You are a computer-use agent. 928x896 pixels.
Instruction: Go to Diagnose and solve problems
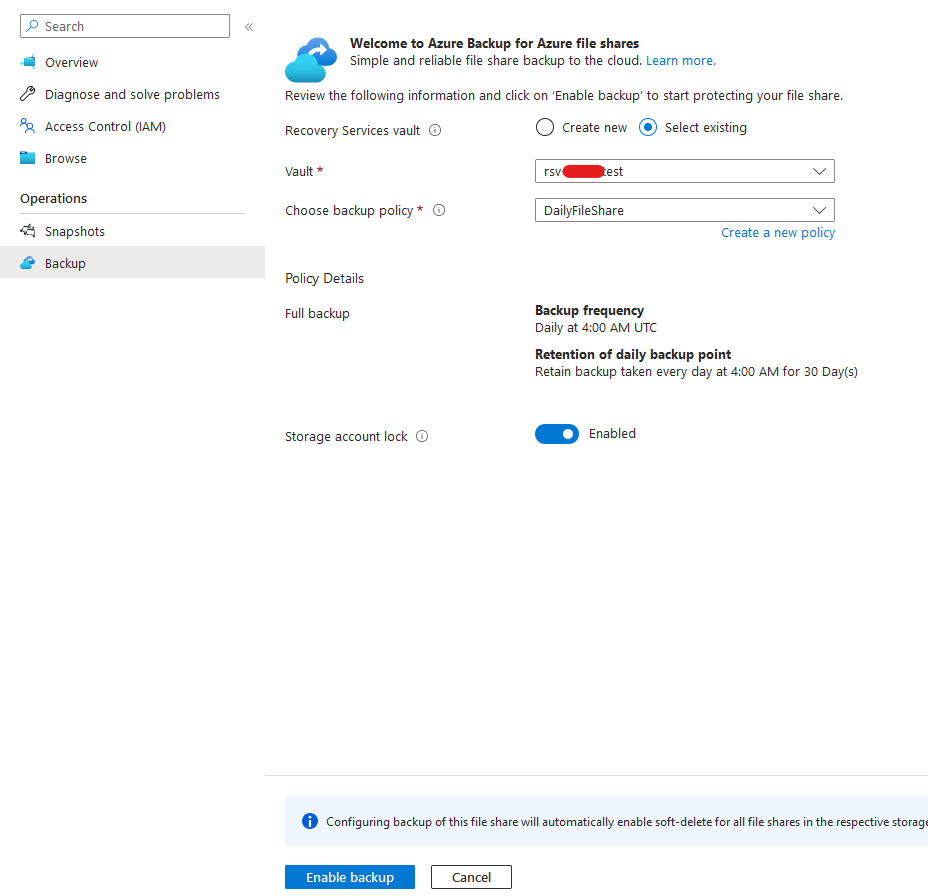click(132, 94)
